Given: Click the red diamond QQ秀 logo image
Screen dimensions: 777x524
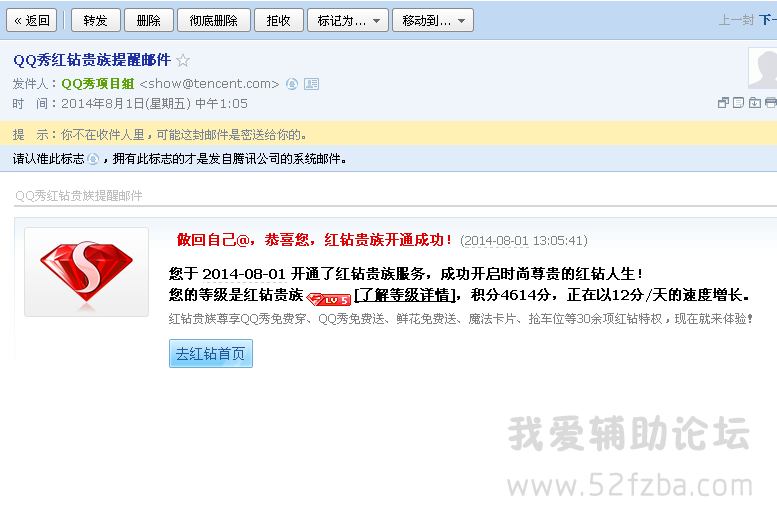Looking at the screenshot, I should [x=86, y=272].
